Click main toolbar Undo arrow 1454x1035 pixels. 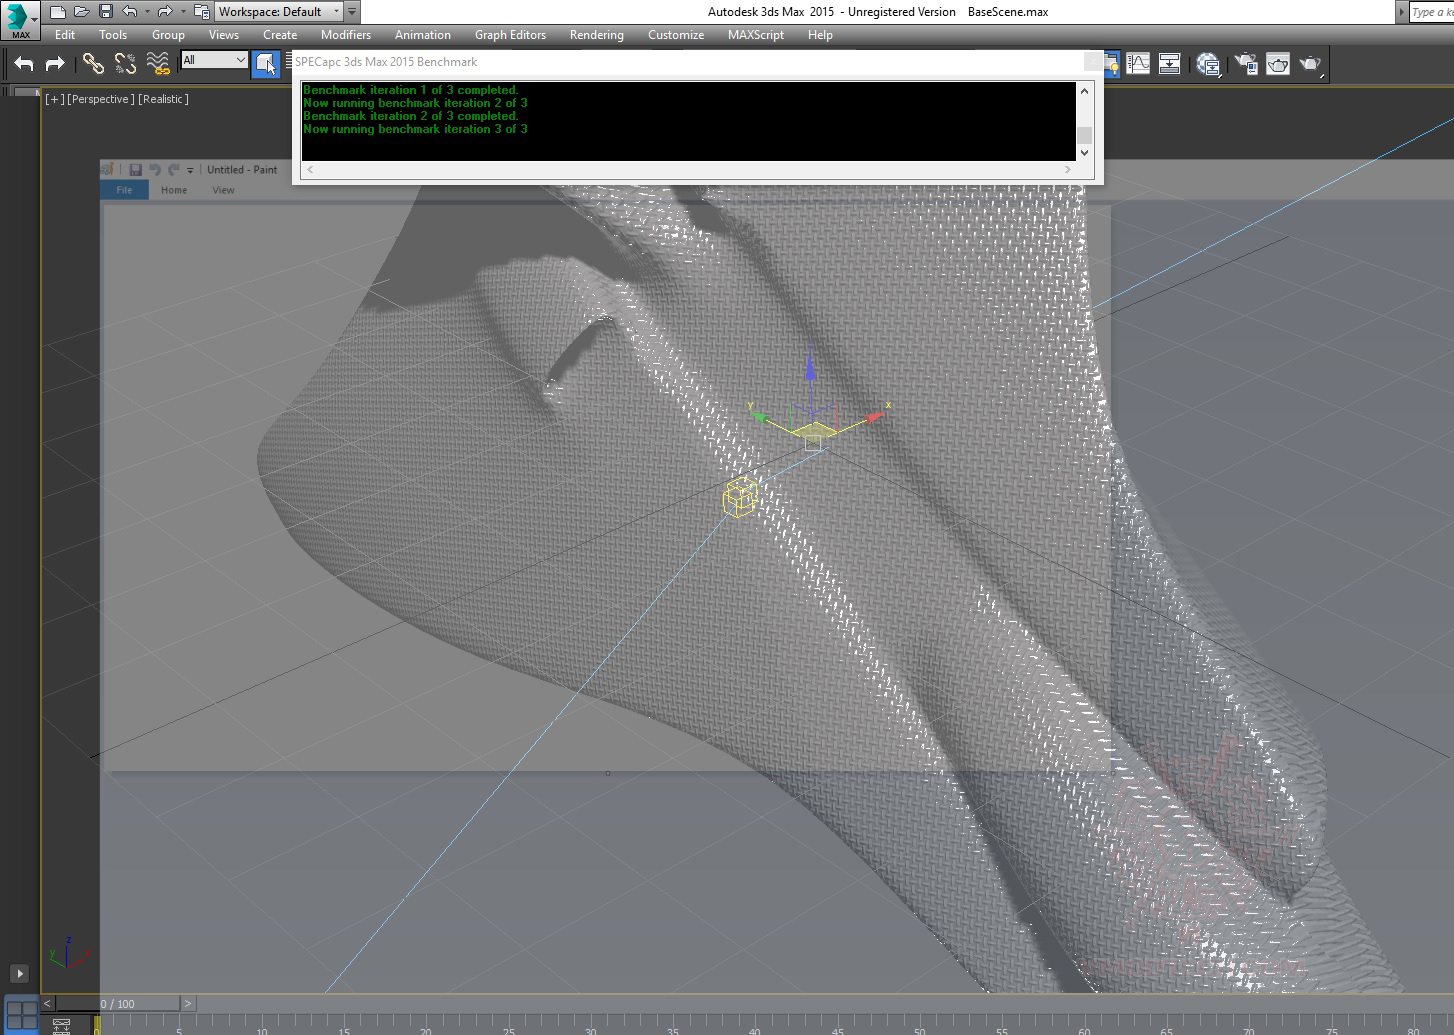(24, 64)
